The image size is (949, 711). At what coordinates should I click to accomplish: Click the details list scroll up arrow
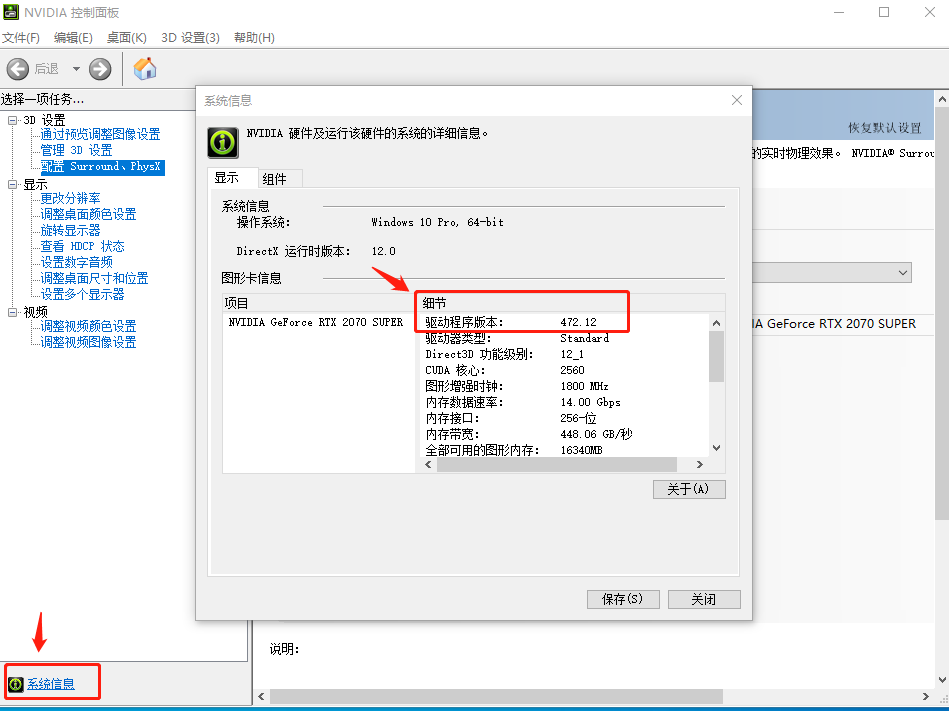click(717, 323)
